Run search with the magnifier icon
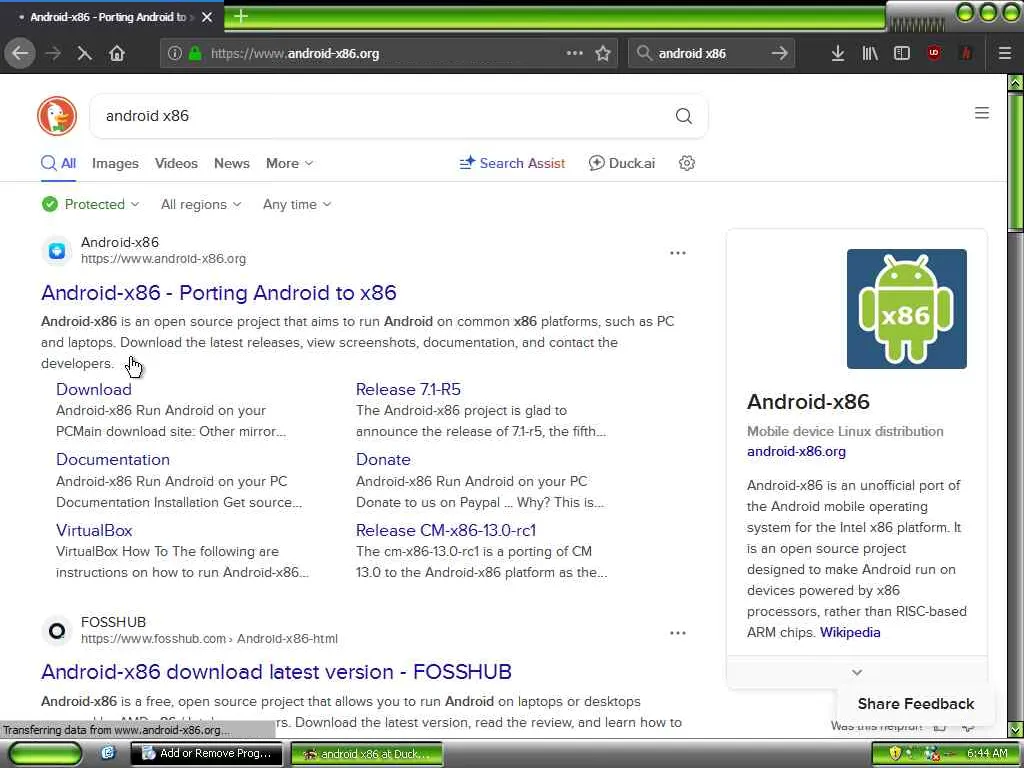Screen dimensions: 1024x768 click(684, 116)
